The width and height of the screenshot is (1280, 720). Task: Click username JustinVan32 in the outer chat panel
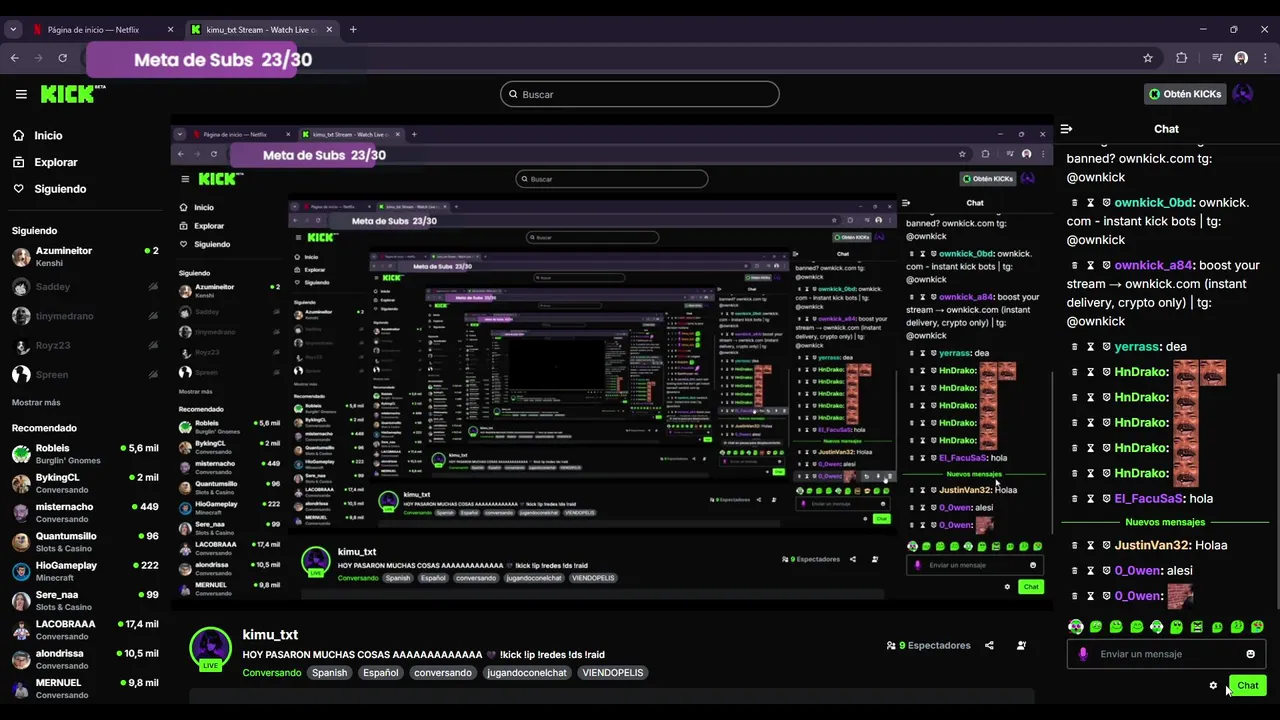(x=1153, y=545)
